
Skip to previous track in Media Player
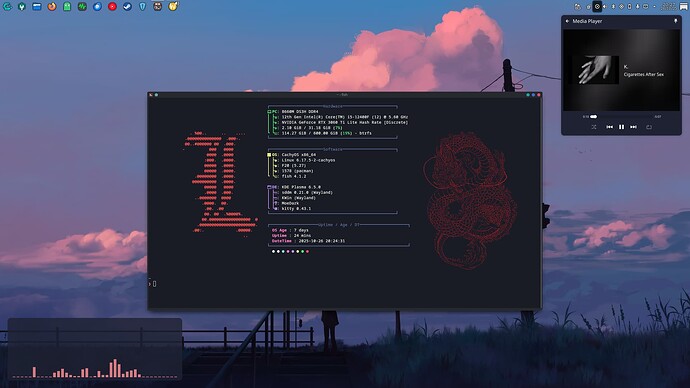point(609,127)
